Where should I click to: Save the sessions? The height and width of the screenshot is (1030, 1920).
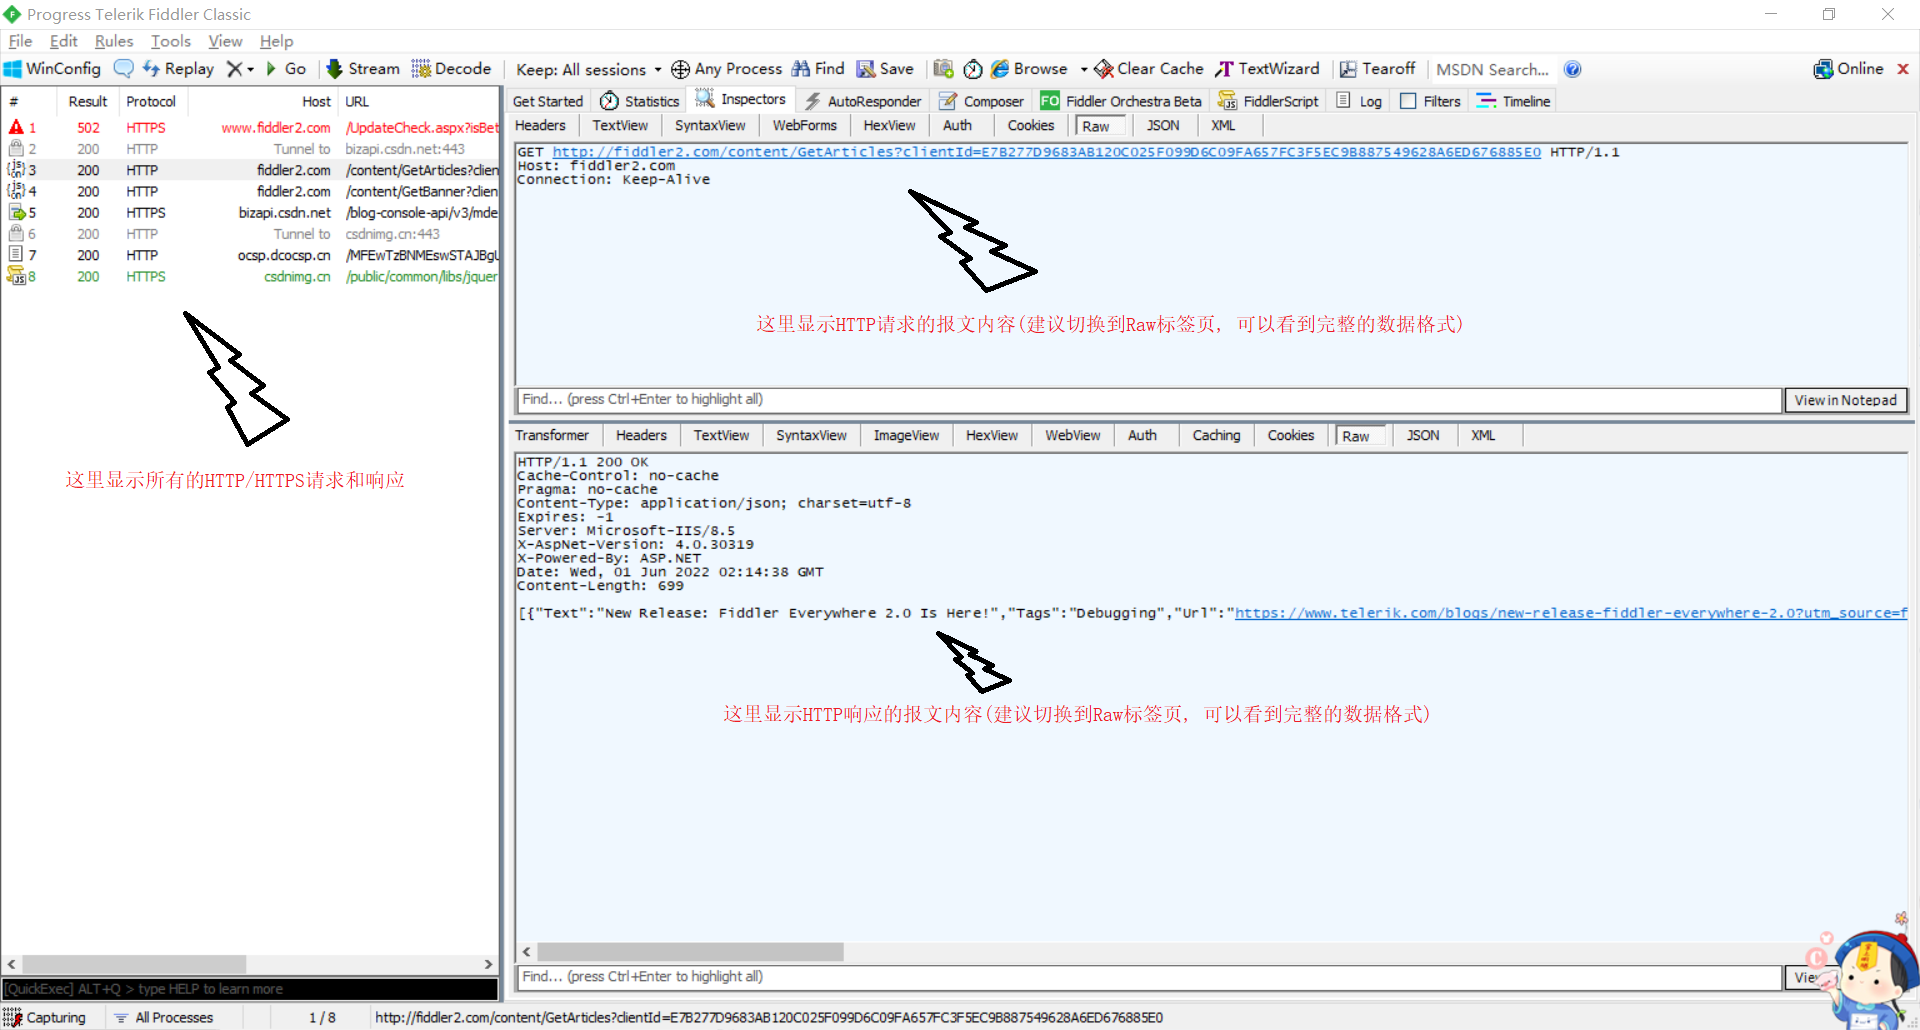tap(885, 69)
